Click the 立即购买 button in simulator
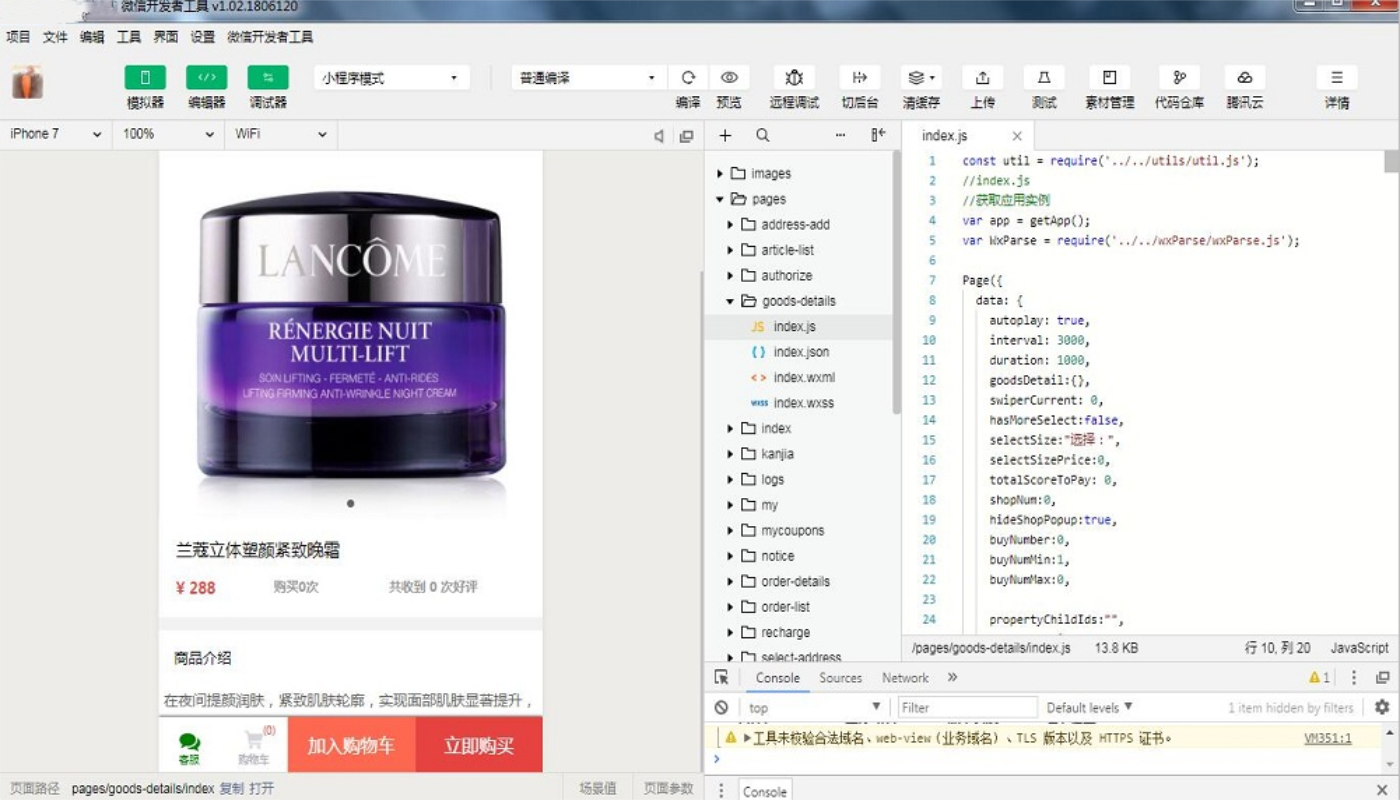 click(x=479, y=745)
